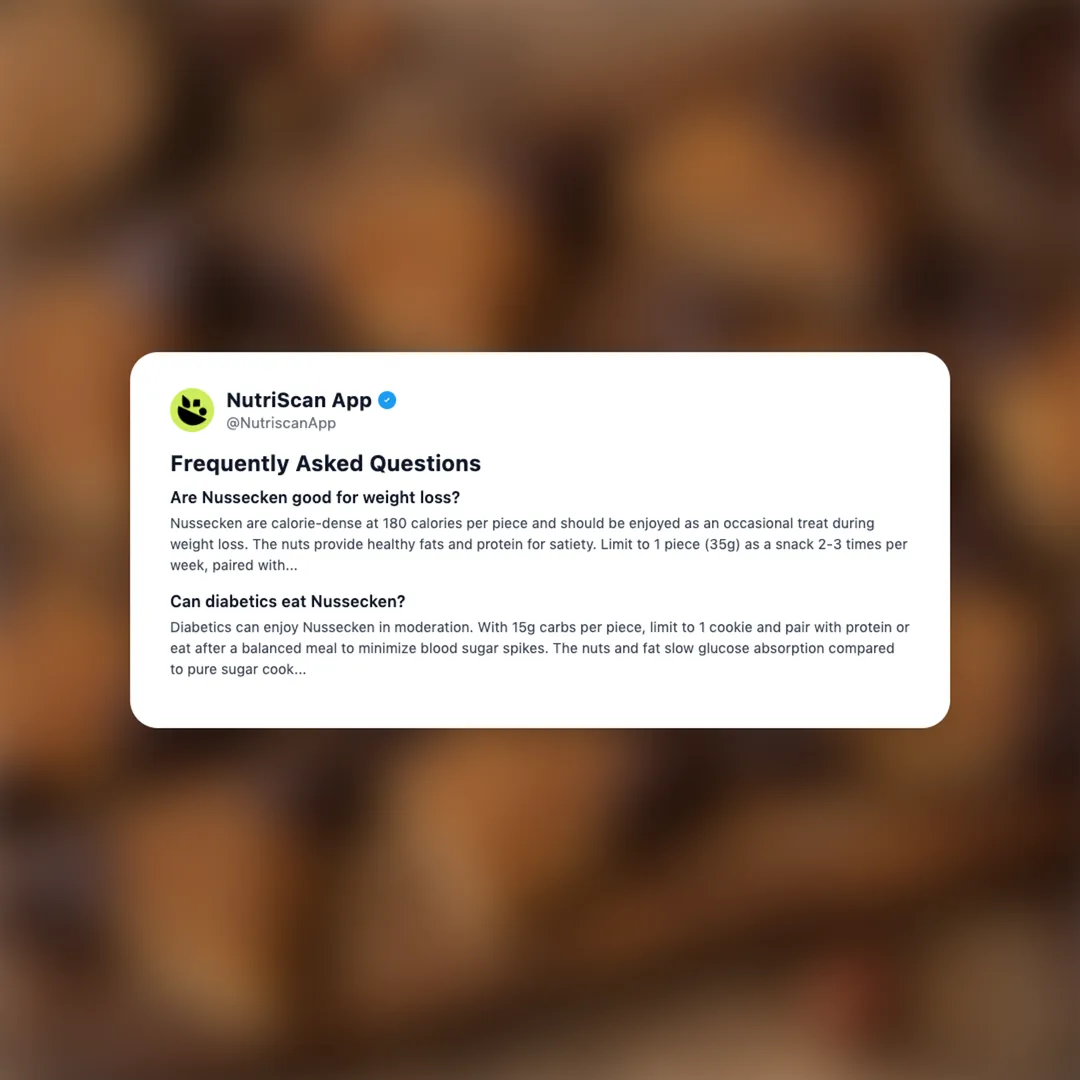Image resolution: width=1080 pixels, height=1080 pixels.
Task: Click the blurred background below the card
Action: (540, 904)
